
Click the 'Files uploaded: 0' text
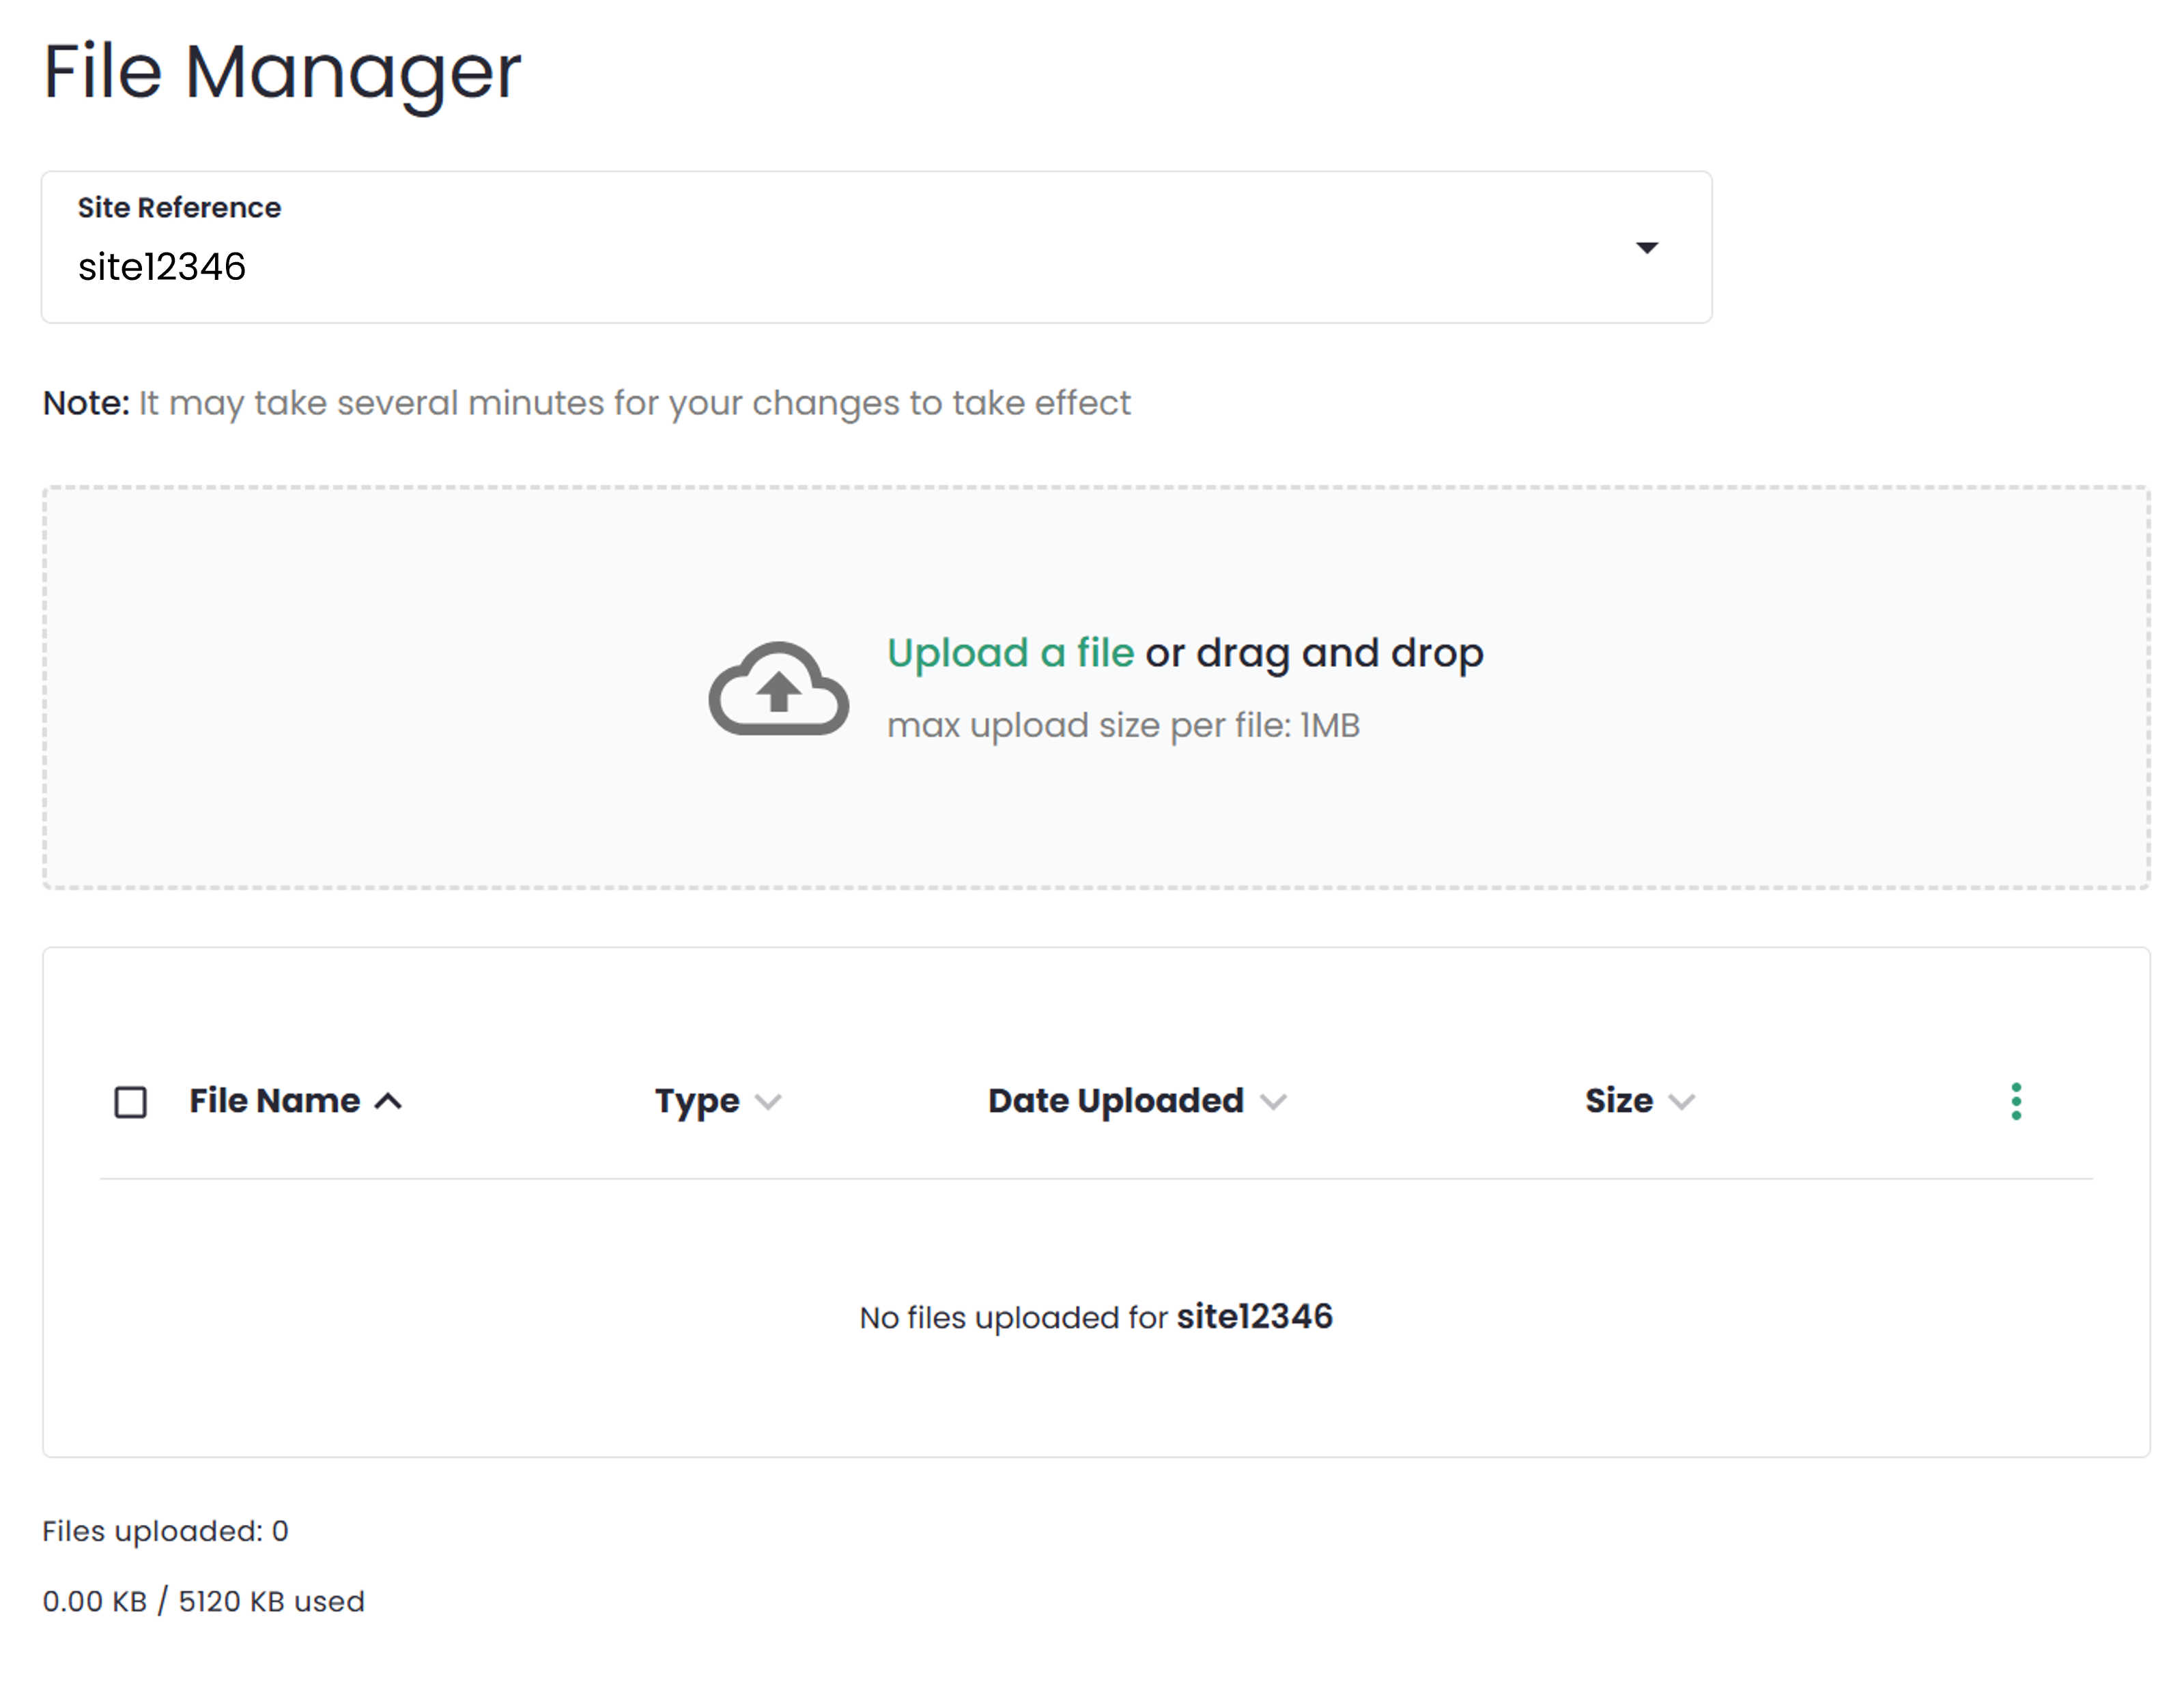click(x=165, y=1531)
